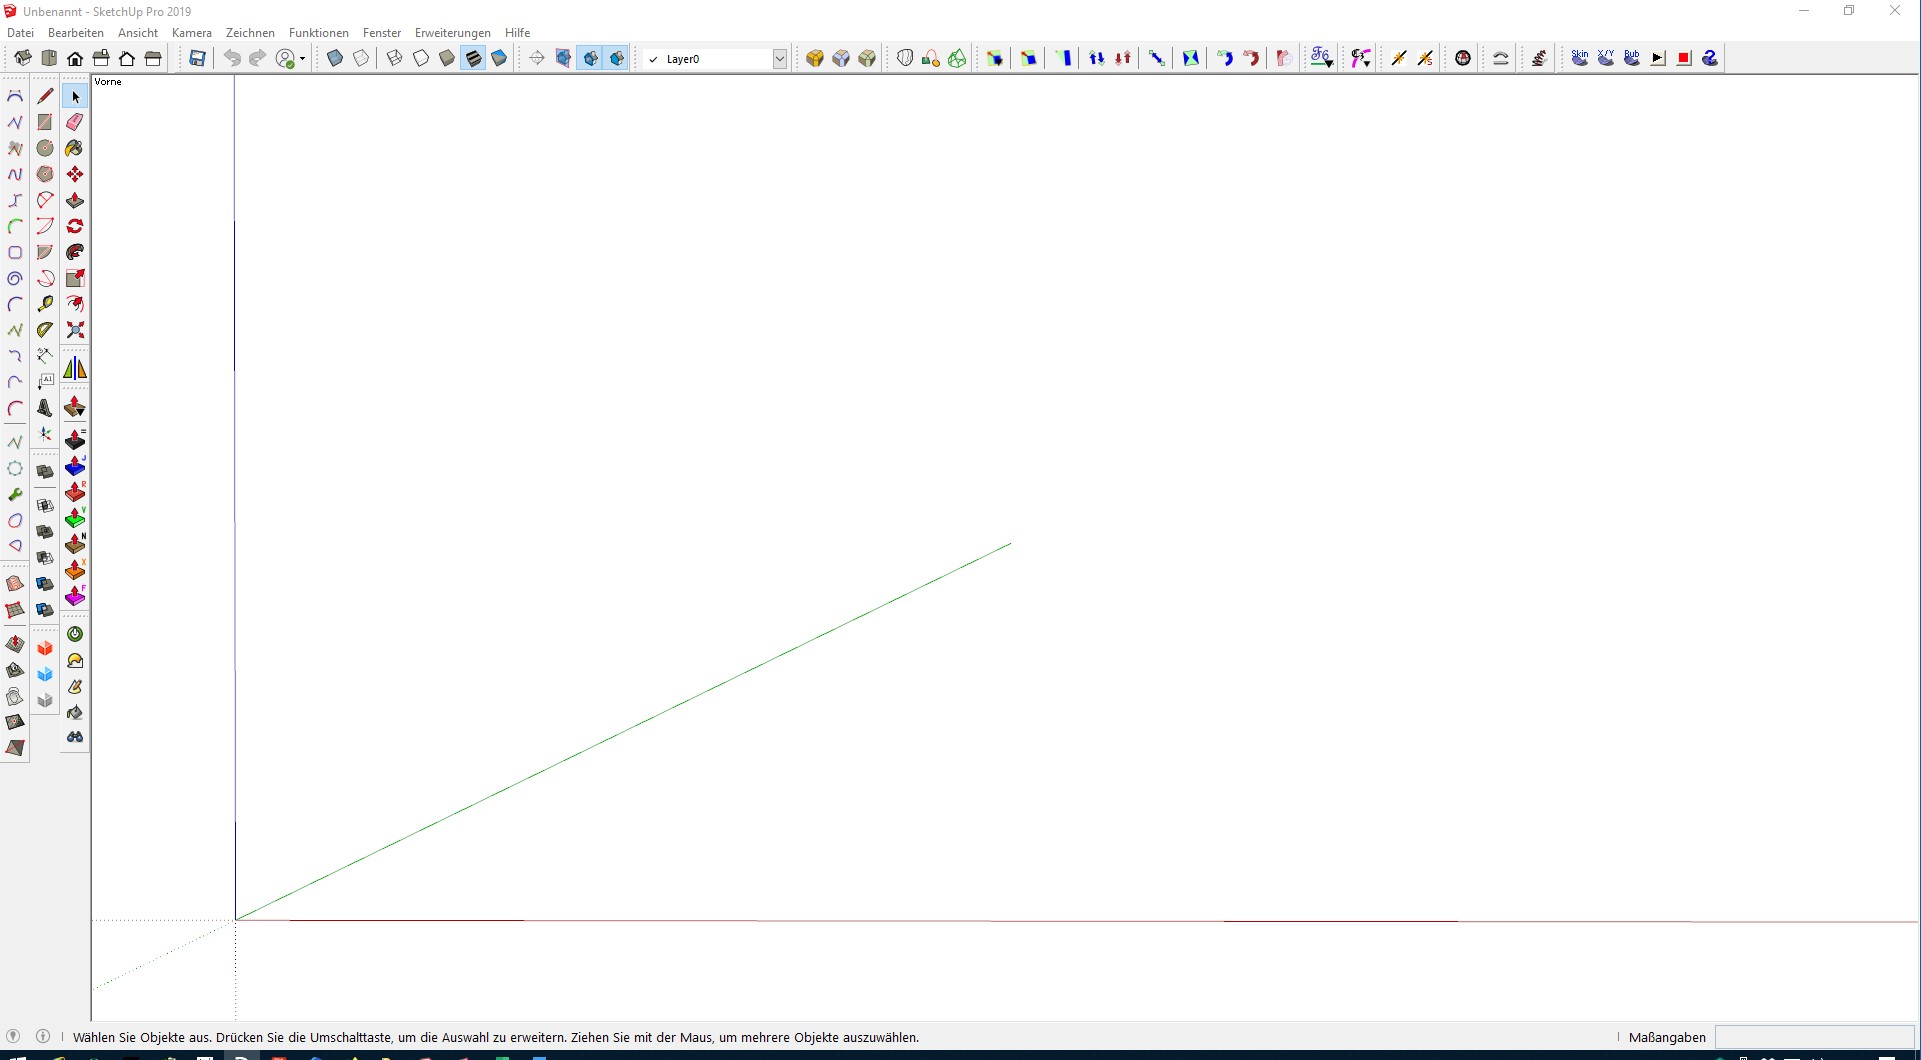Viewport: 1921px width, 1060px height.
Task: Open the Layer0 layer dropdown
Action: 779,59
